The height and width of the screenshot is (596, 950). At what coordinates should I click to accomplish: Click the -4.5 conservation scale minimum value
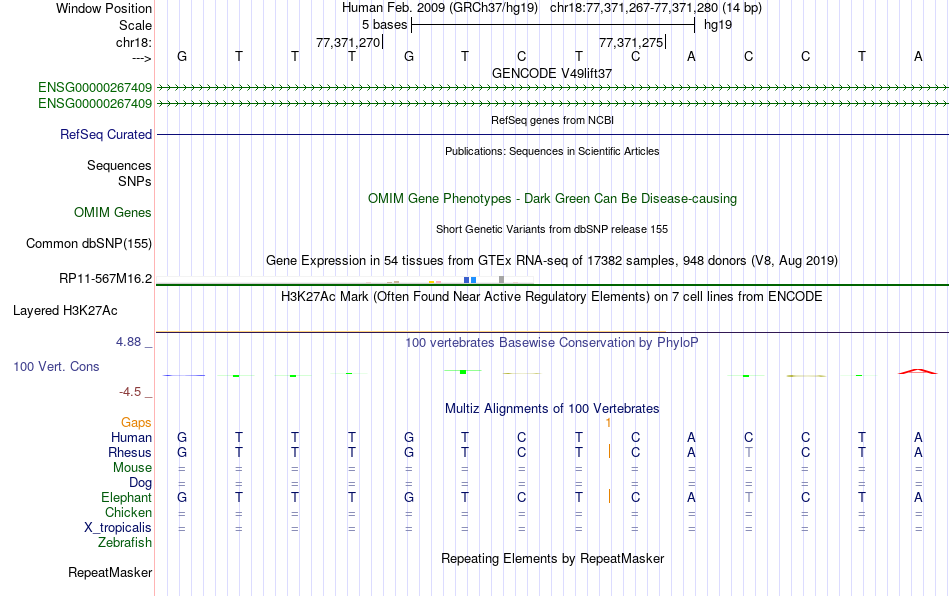pyautogui.click(x=130, y=392)
